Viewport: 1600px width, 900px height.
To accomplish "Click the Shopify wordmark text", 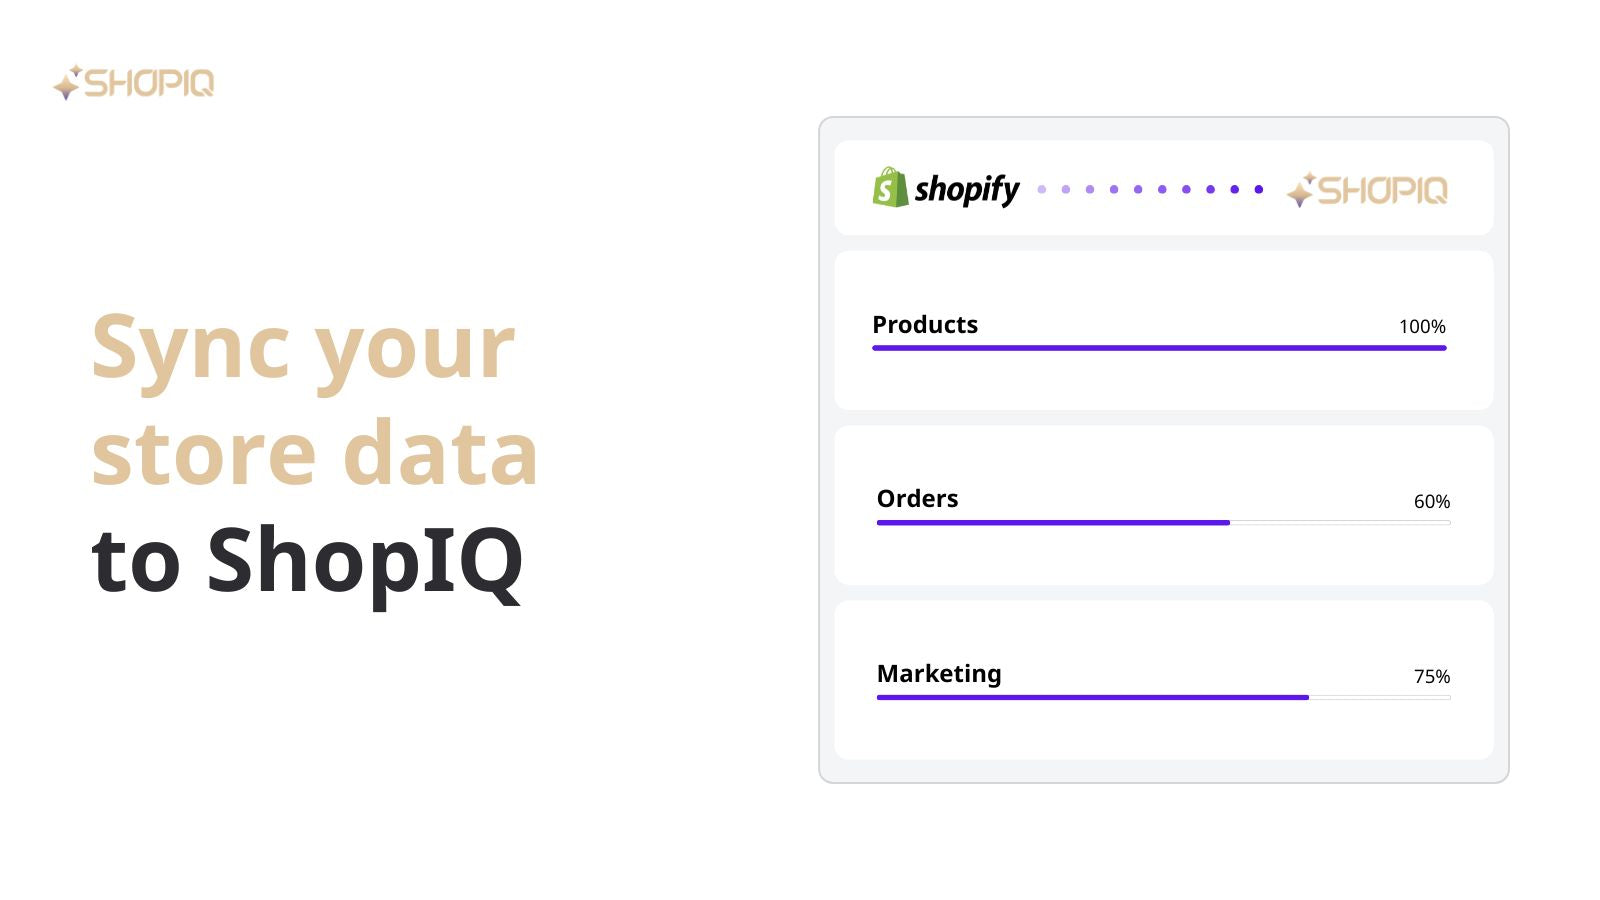I will (967, 189).
